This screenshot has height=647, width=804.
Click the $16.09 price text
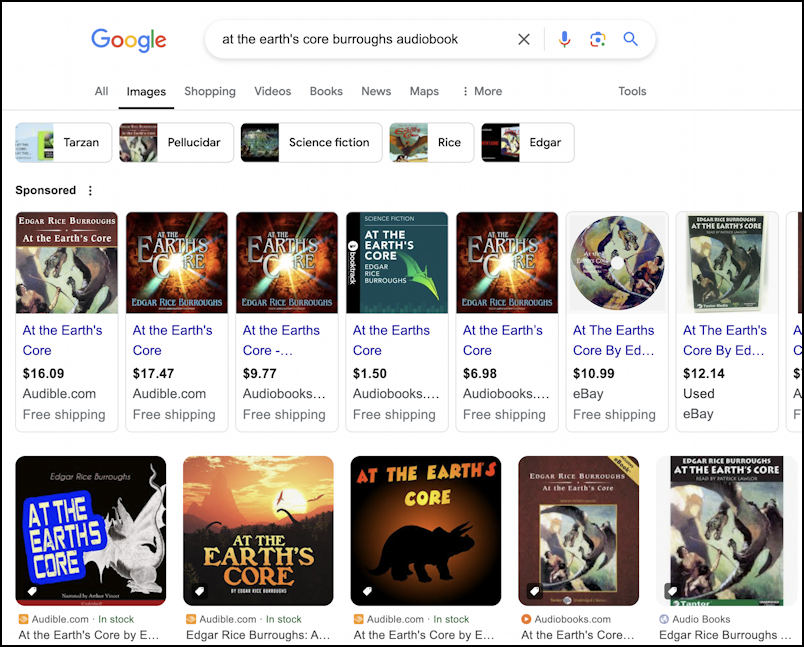pos(44,374)
